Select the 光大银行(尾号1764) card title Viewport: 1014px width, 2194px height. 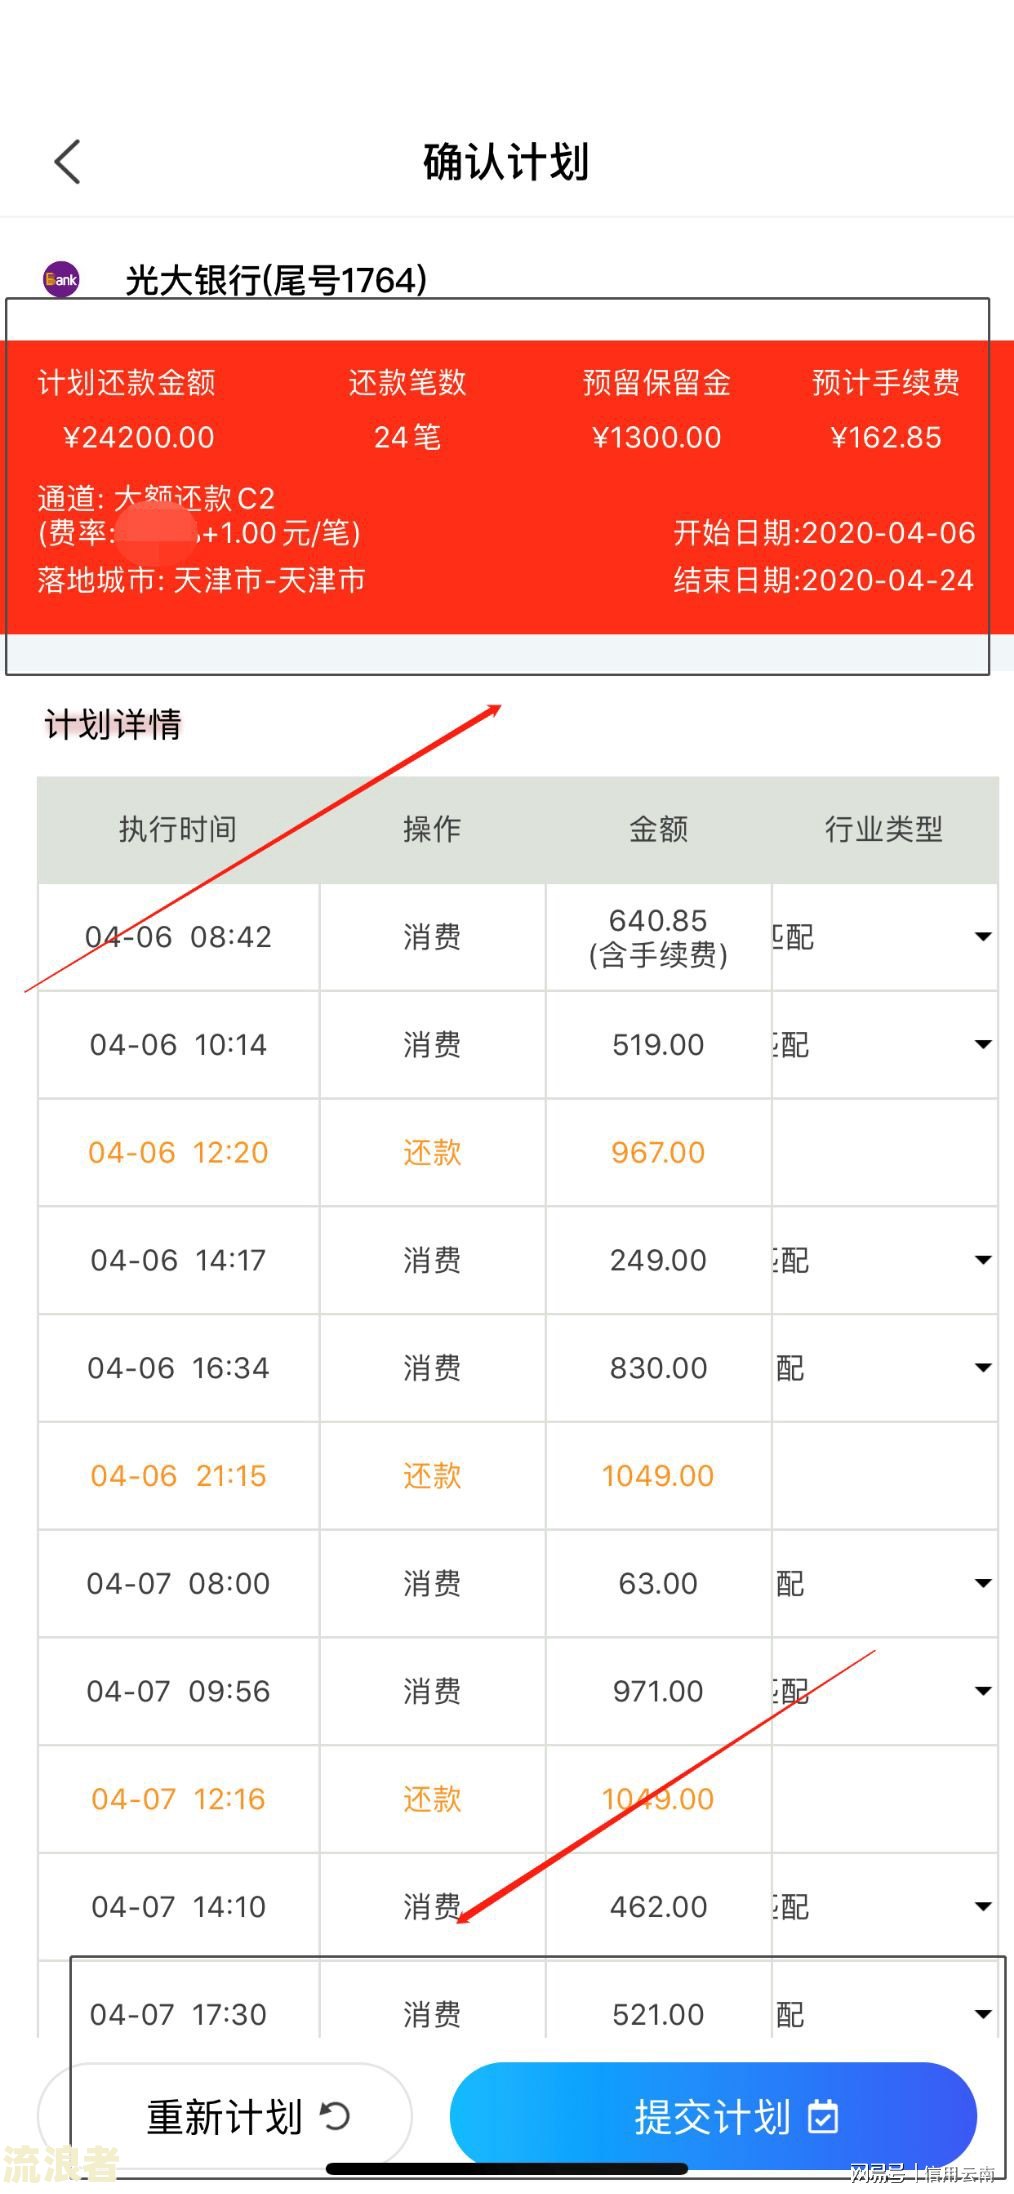click(276, 280)
